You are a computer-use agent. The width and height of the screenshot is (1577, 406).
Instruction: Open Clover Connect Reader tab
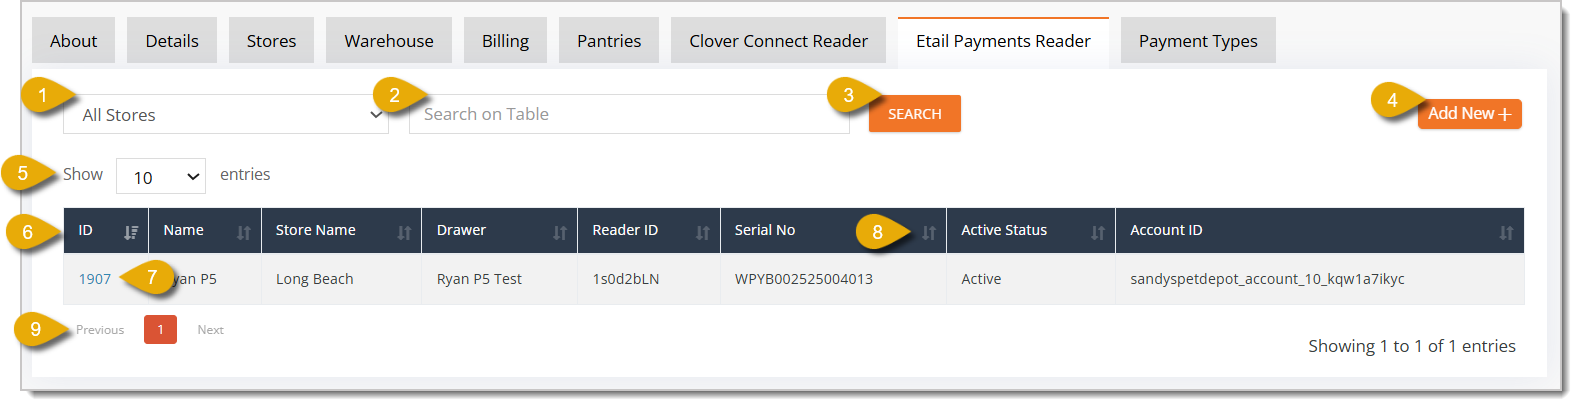pos(778,41)
